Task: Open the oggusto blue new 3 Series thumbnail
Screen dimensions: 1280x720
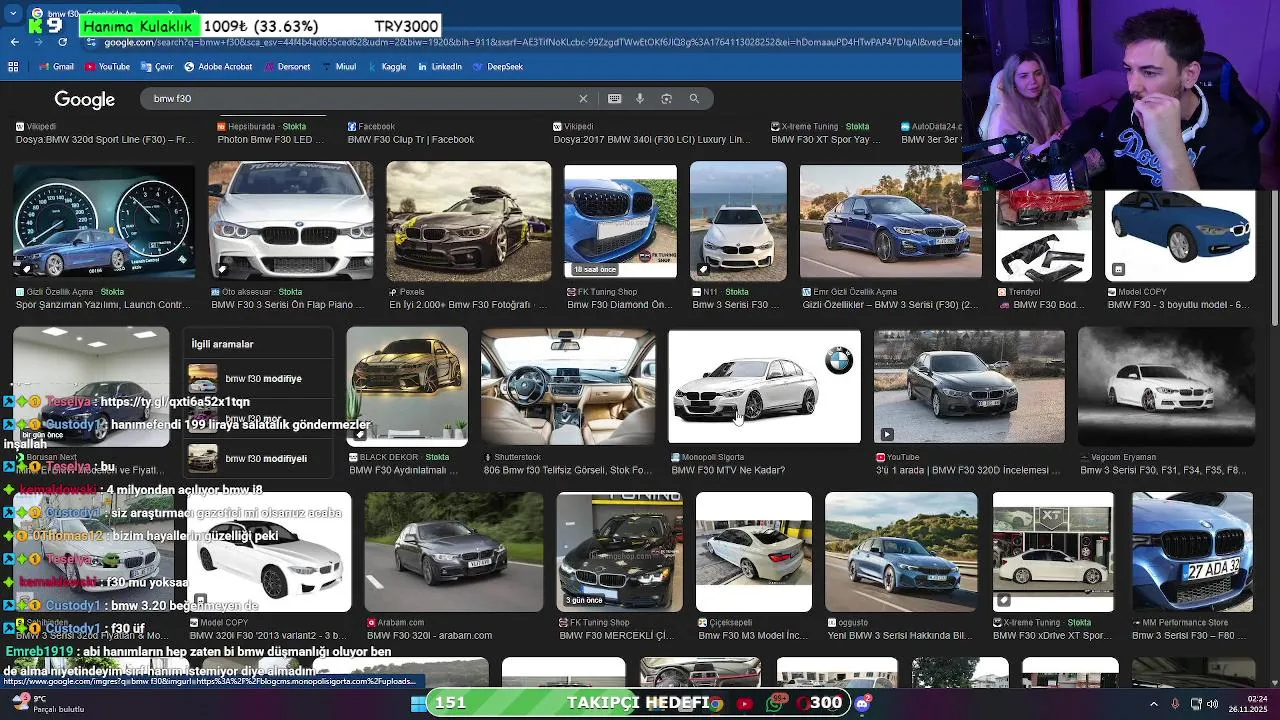Action: point(901,551)
